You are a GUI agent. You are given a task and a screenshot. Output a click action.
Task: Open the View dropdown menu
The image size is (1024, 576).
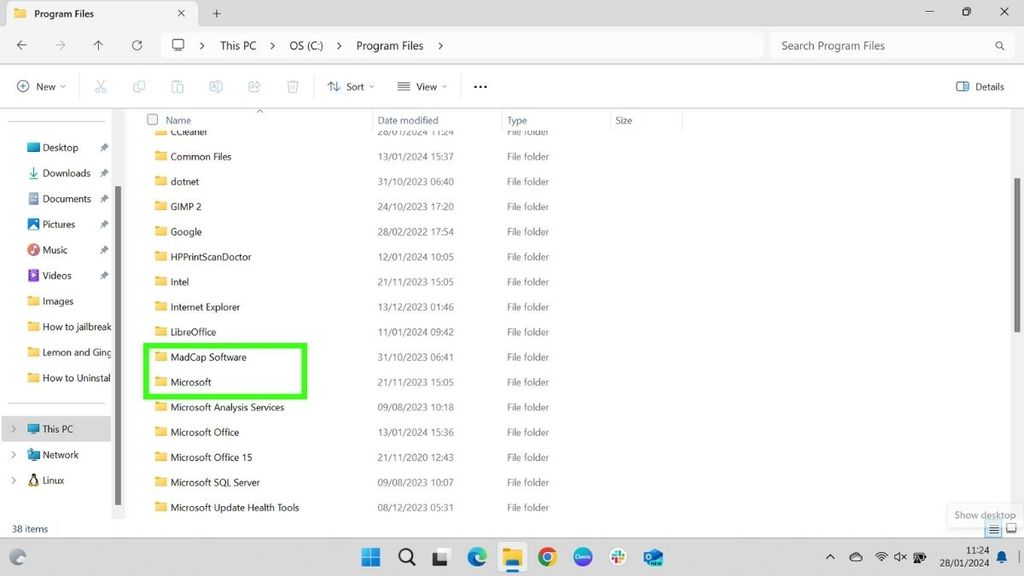(422, 87)
